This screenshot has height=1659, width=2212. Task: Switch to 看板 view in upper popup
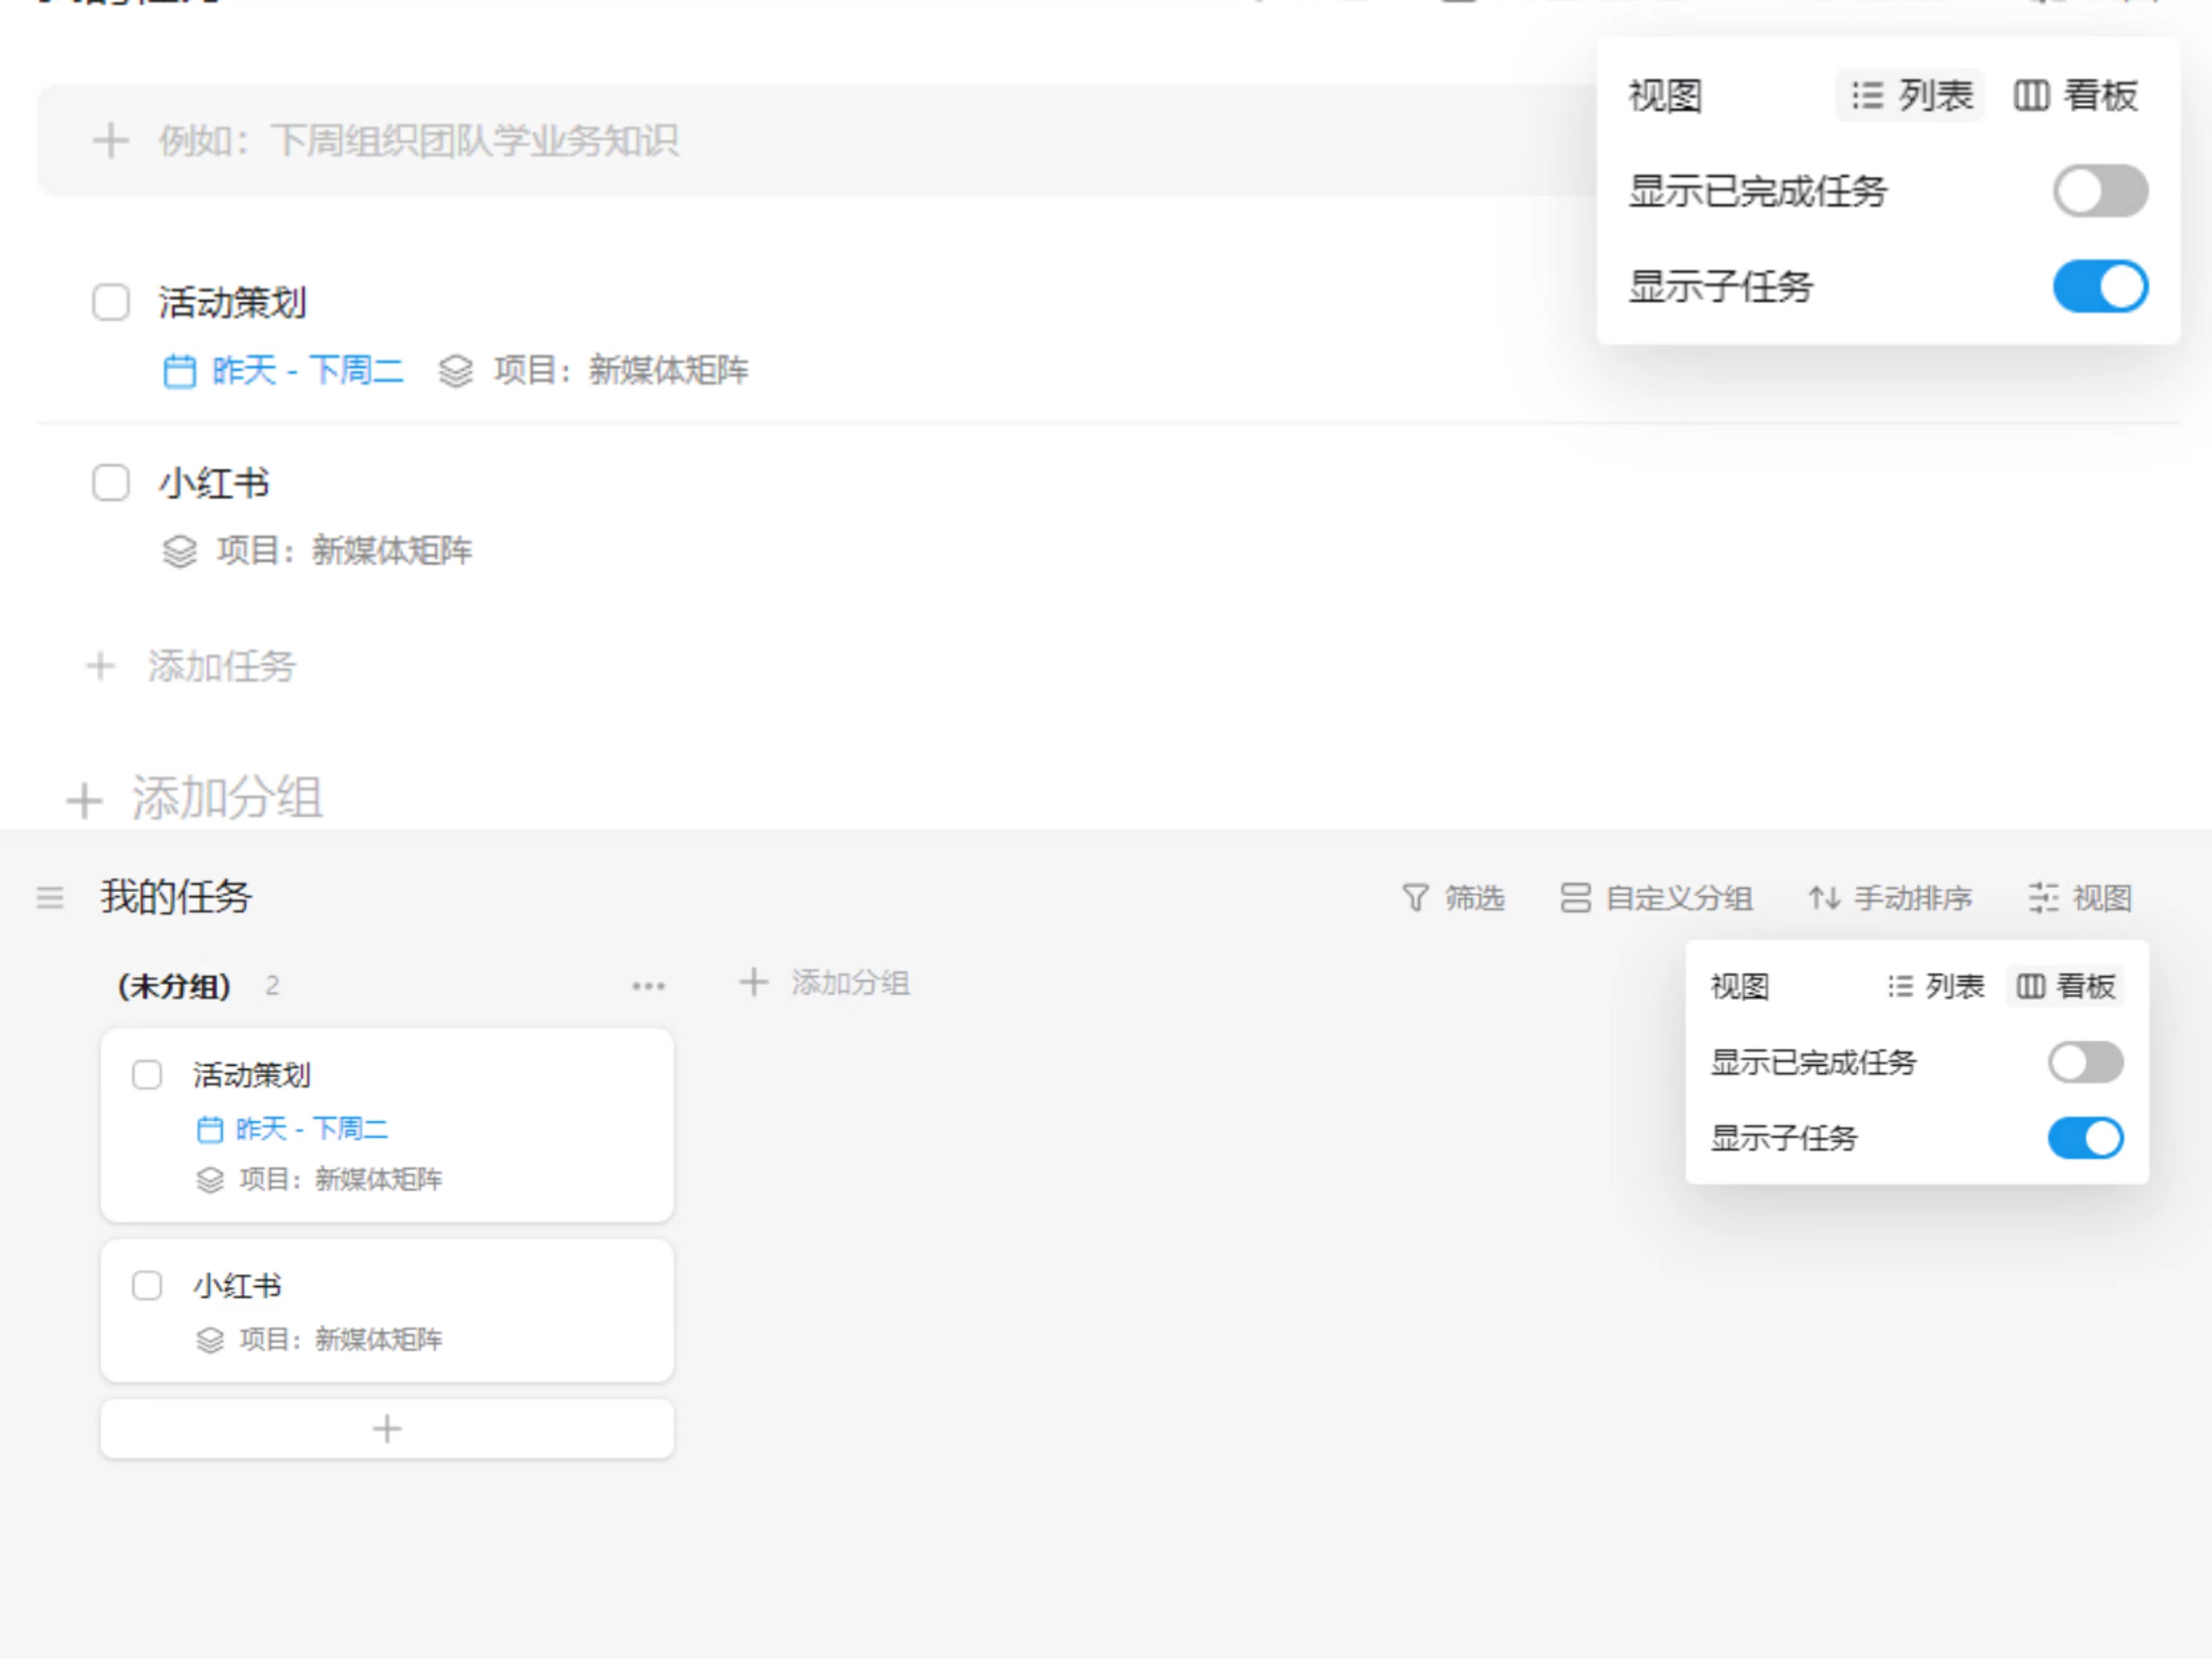[2075, 96]
